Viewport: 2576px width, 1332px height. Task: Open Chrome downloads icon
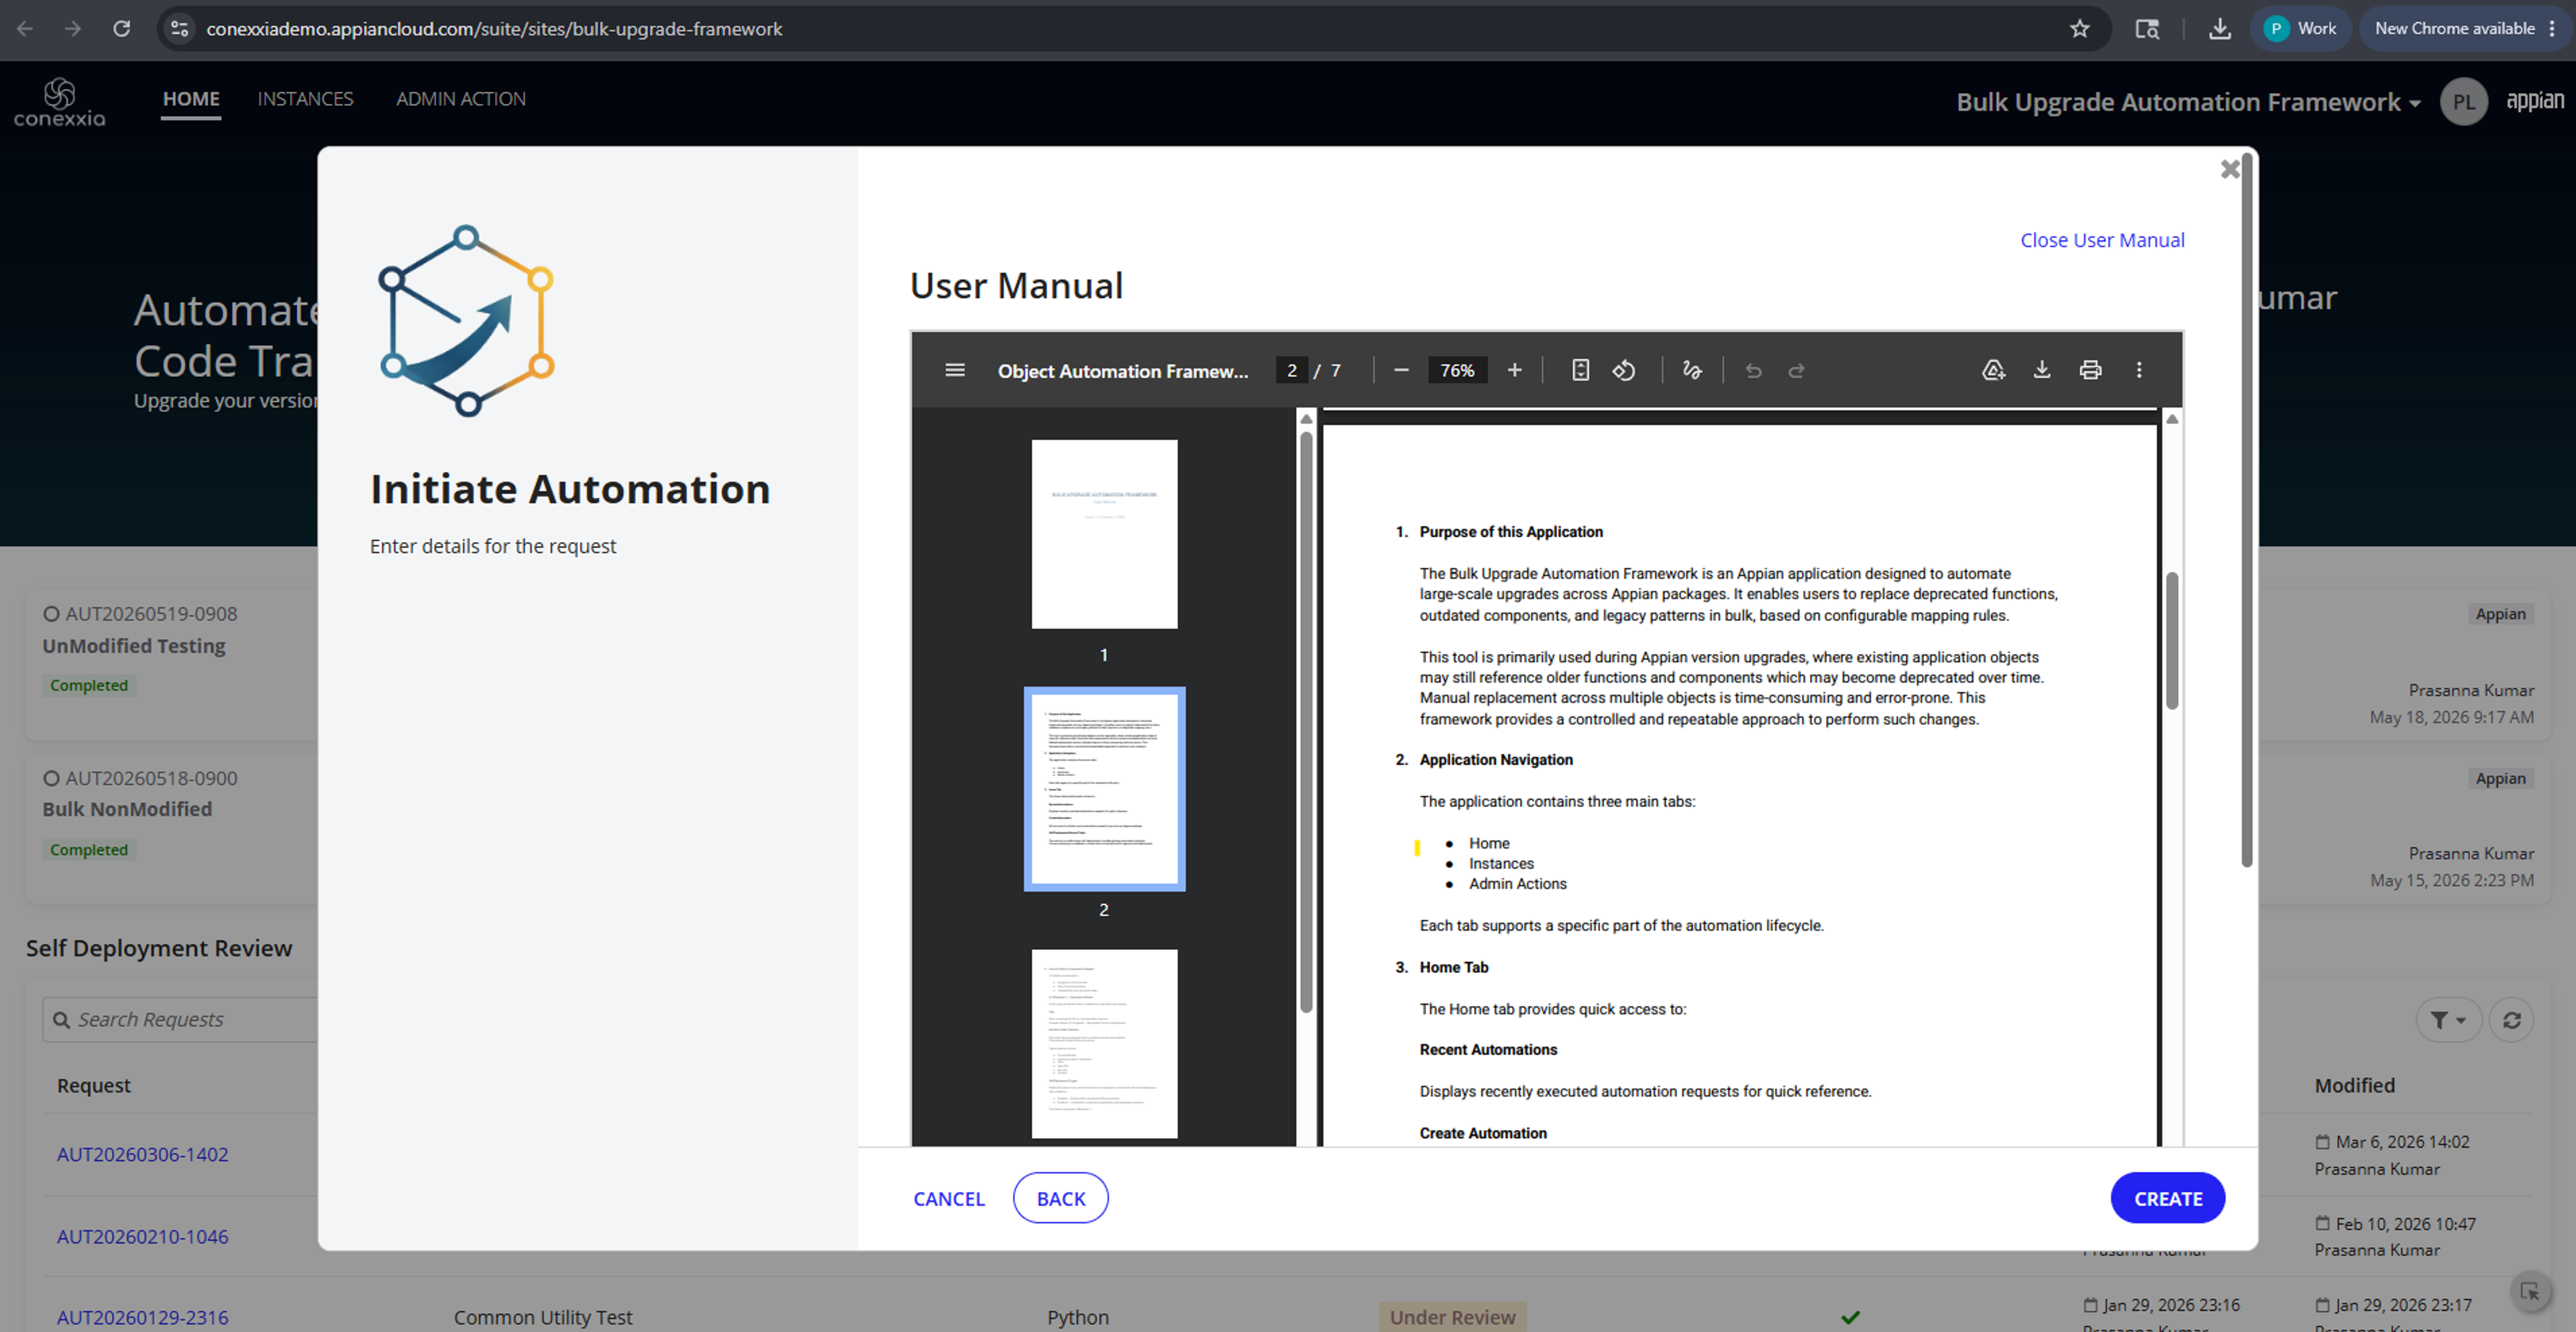(x=2220, y=28)
